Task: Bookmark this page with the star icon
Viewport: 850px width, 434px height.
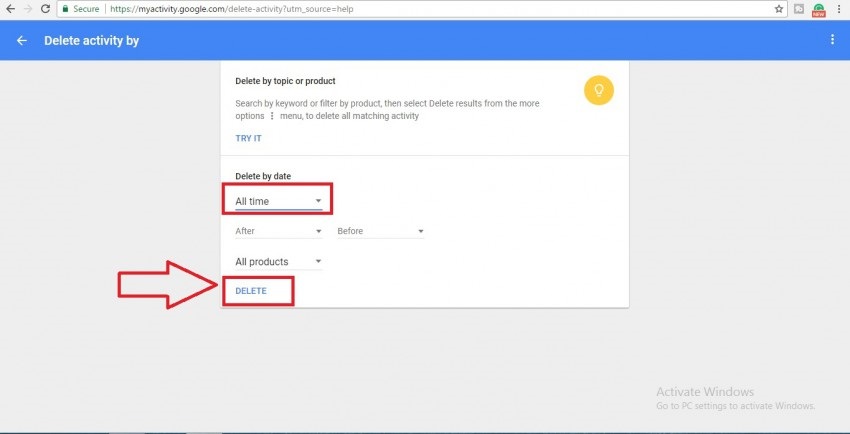Action: pyautogui.click(x=779, y=9)
